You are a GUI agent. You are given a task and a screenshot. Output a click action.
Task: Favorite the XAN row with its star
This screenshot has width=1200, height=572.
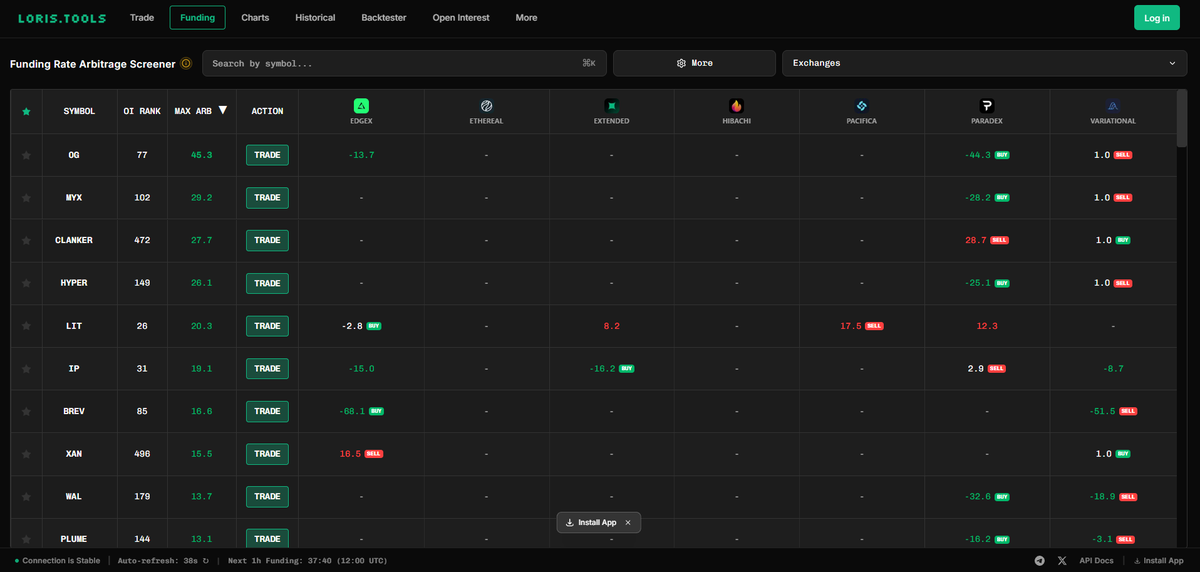tap(26, 454)
